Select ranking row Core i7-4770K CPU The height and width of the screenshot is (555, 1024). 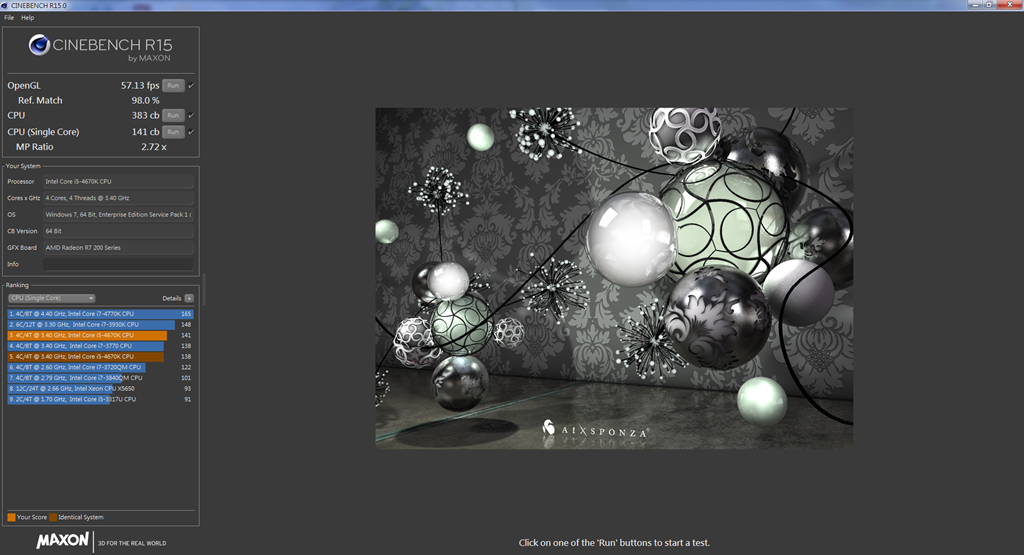pos(101,314)
